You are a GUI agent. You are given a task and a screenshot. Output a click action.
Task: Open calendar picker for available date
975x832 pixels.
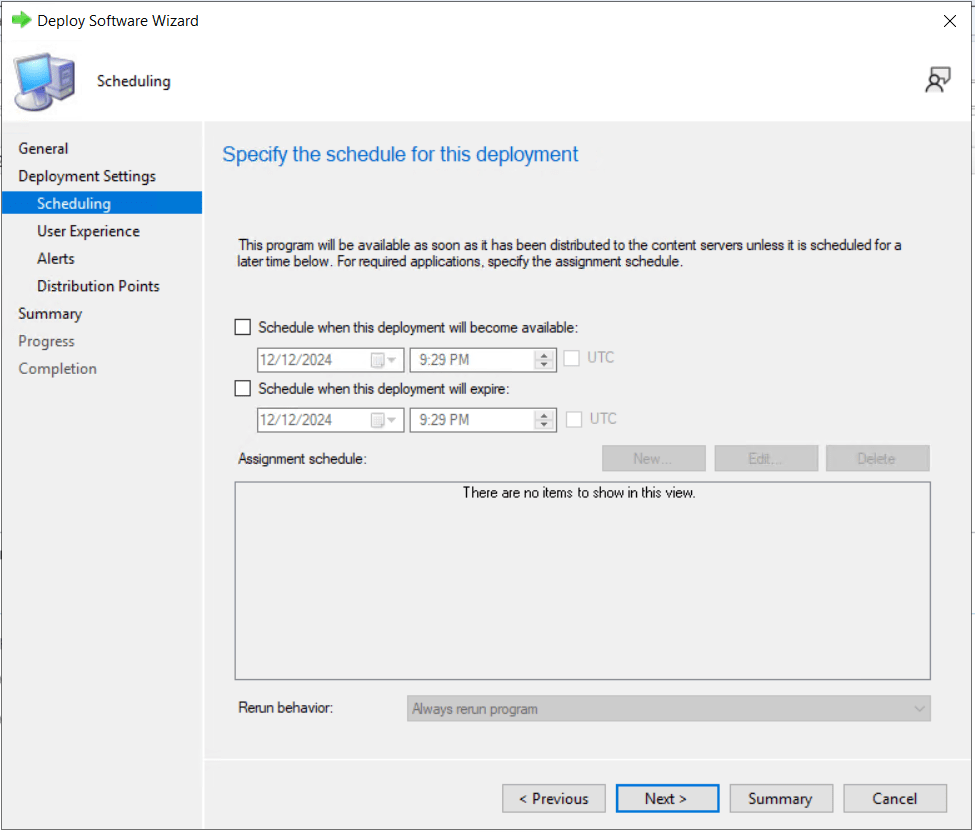coord(384,360)
